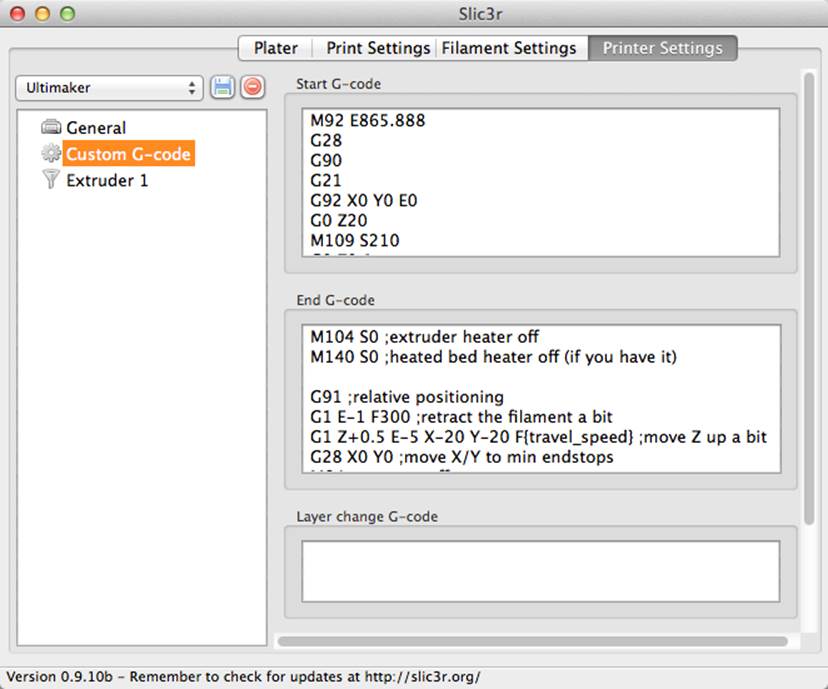Select General in the settings tree
This screenshot has width=828, height=689.
(x=96, y=128)
